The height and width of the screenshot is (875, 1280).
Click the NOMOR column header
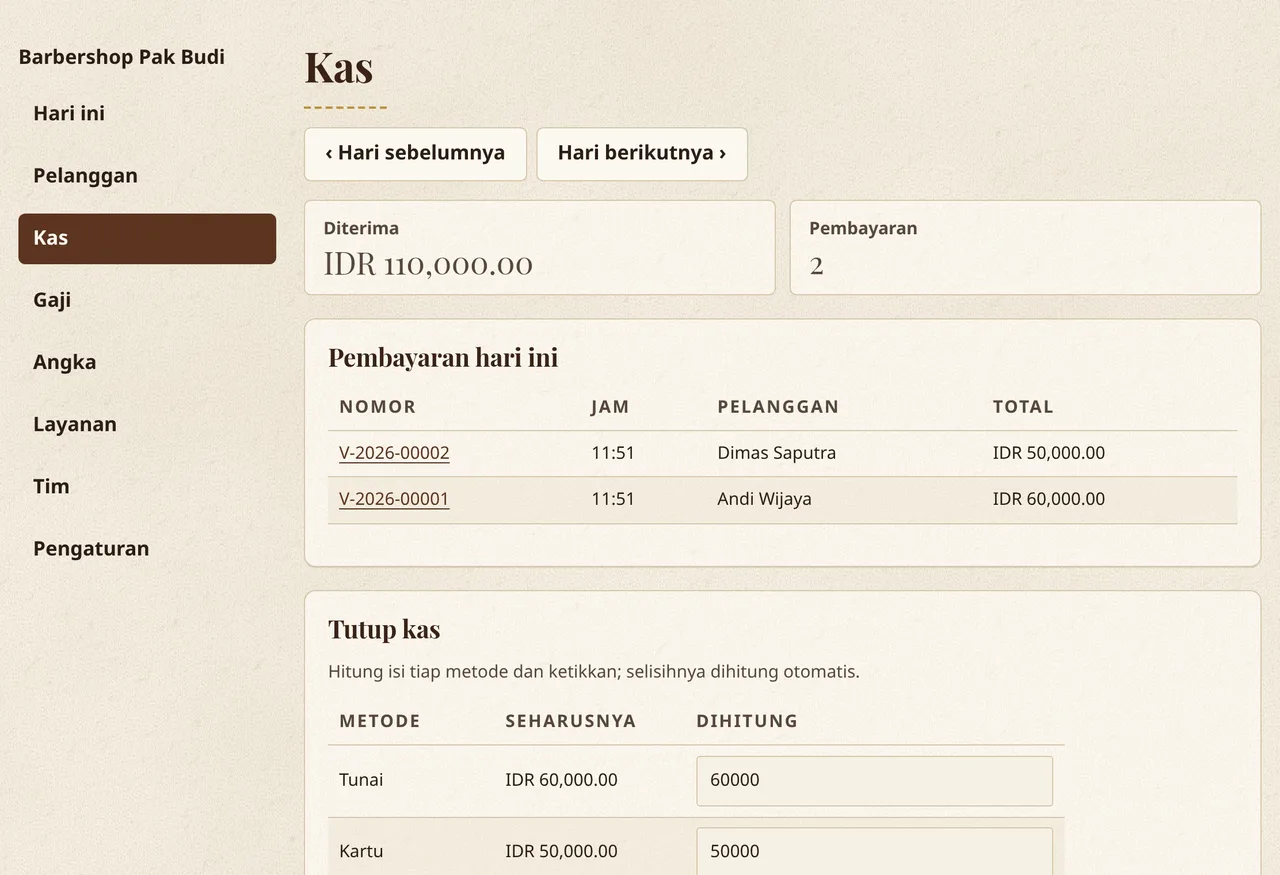(377, 407)
